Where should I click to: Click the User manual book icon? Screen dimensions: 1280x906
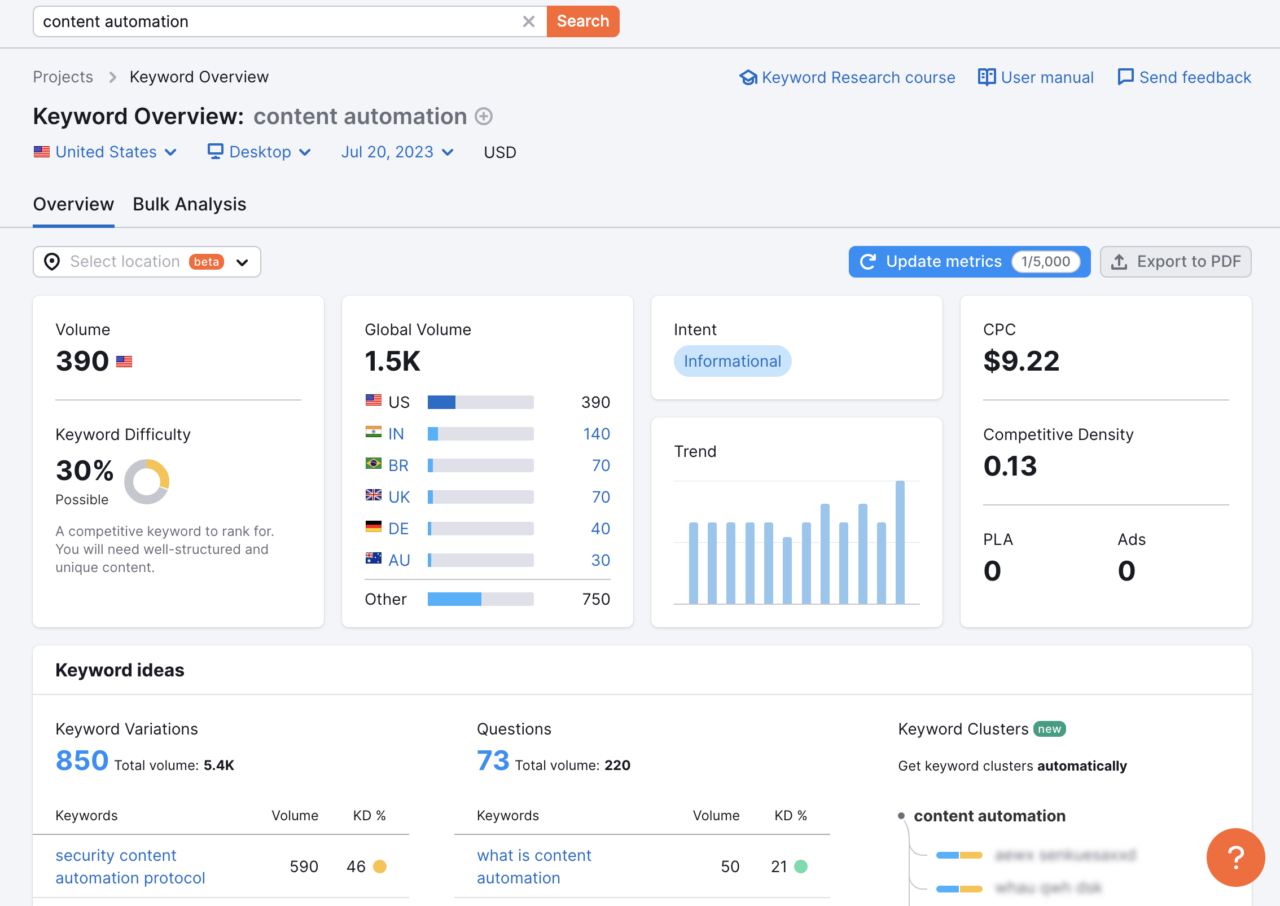point(987,77)
